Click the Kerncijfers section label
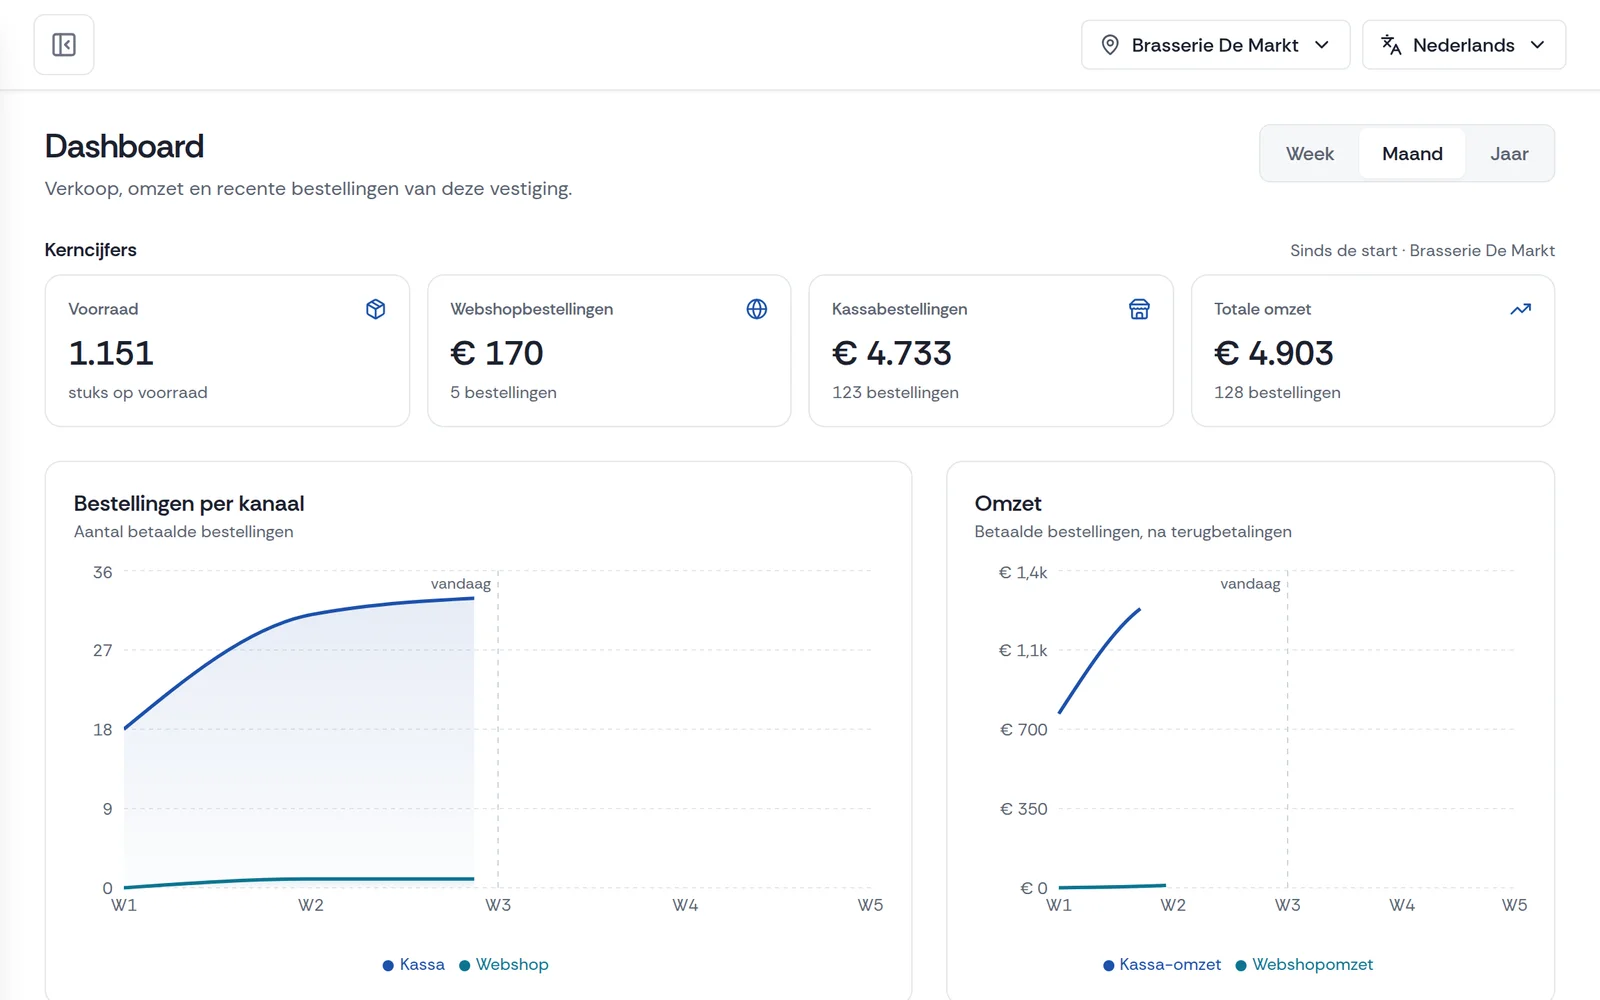Image resolution: width=1600 pixels, height=1000 pixels. 90,250
